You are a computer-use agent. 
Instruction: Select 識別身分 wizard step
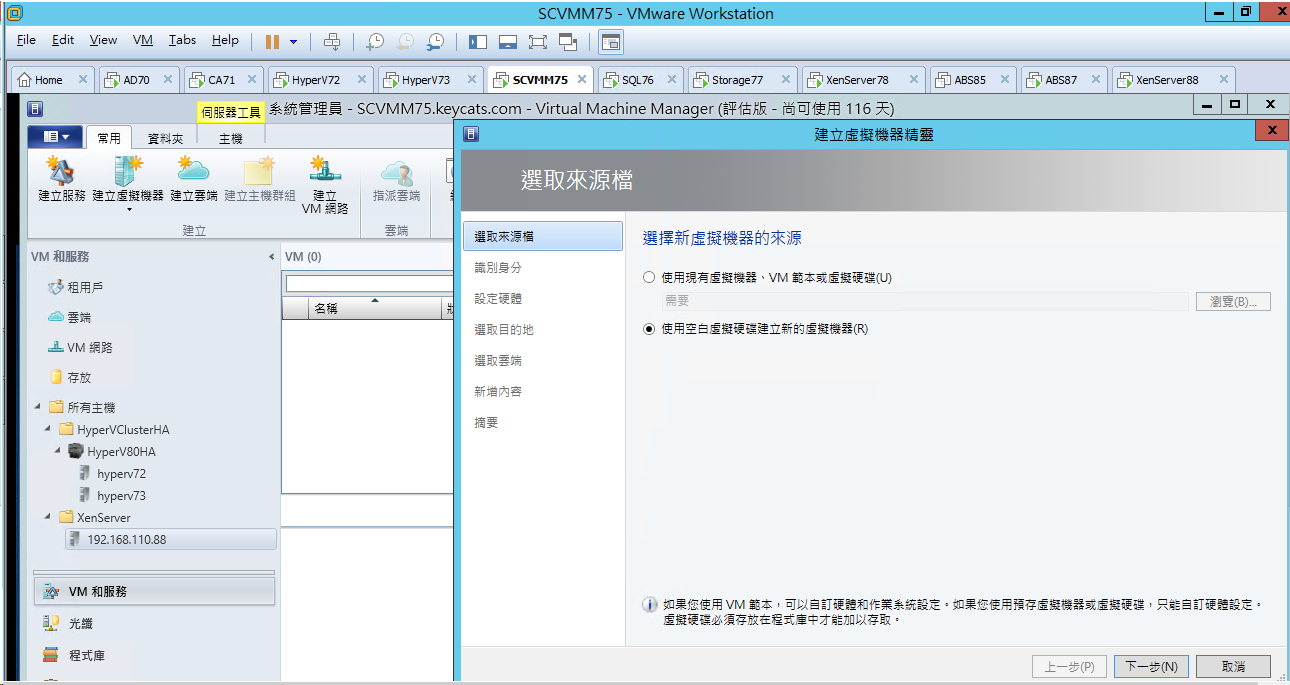(498, 267)
